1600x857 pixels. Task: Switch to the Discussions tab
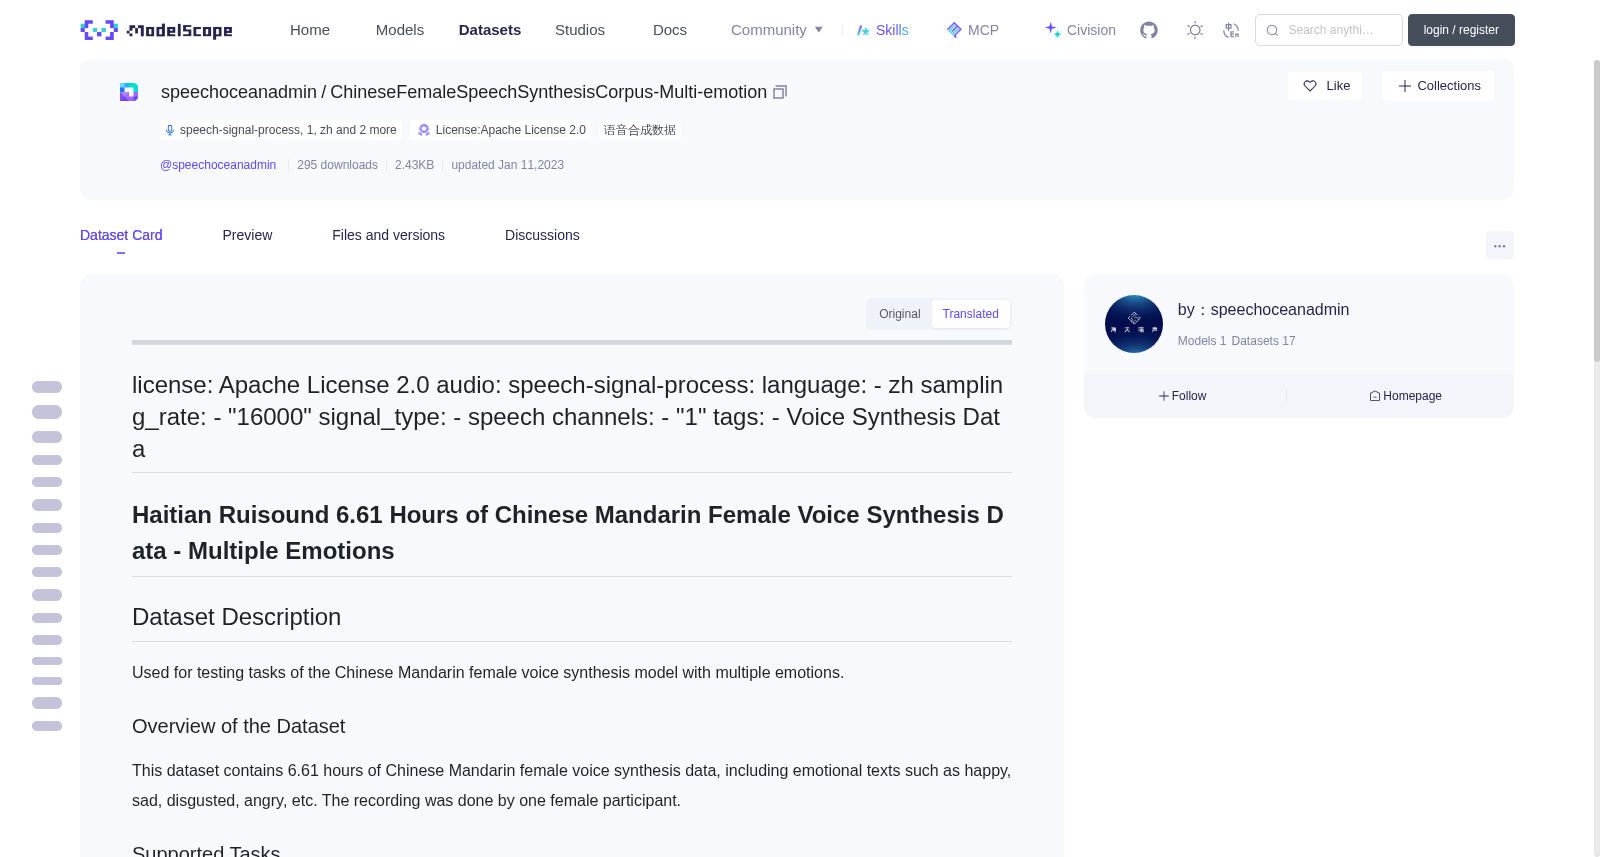coord(542,235)
